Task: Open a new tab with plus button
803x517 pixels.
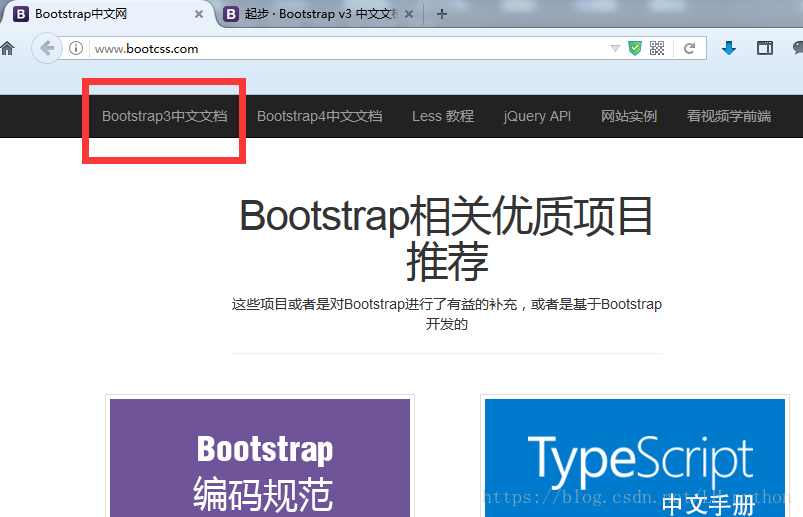Action: point(442,14)
